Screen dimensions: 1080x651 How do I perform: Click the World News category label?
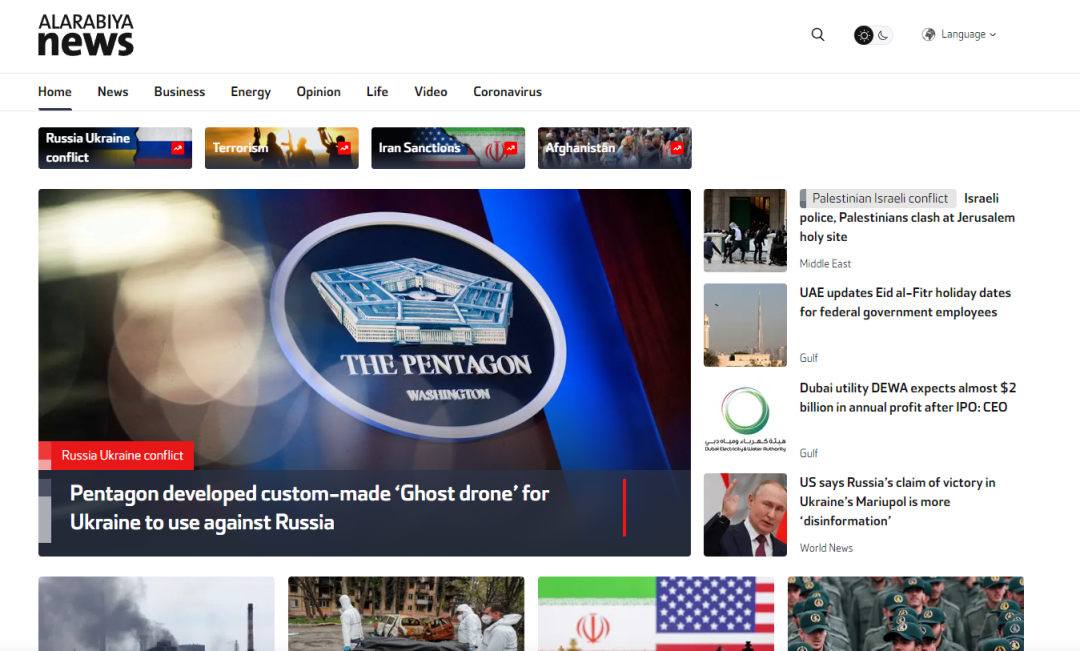[826, 548]
